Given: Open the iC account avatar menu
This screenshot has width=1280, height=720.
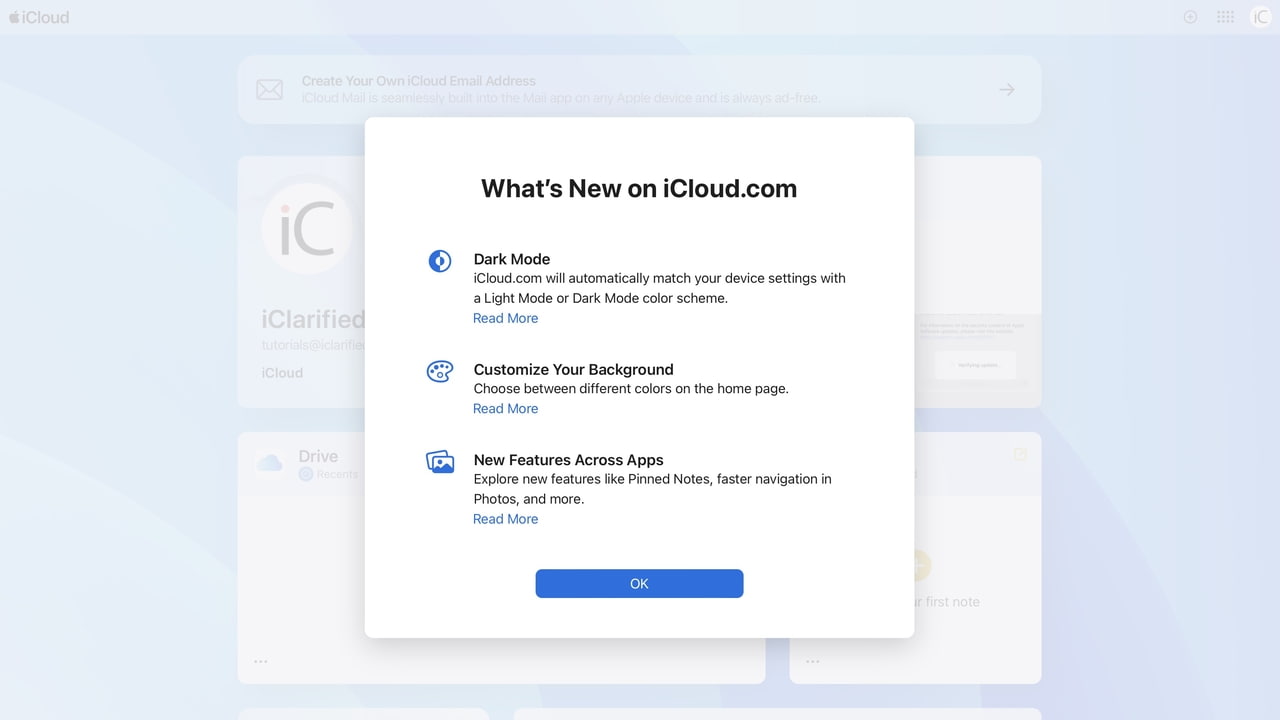Looking at the screenshot, I should click(x=1259, y=16).
